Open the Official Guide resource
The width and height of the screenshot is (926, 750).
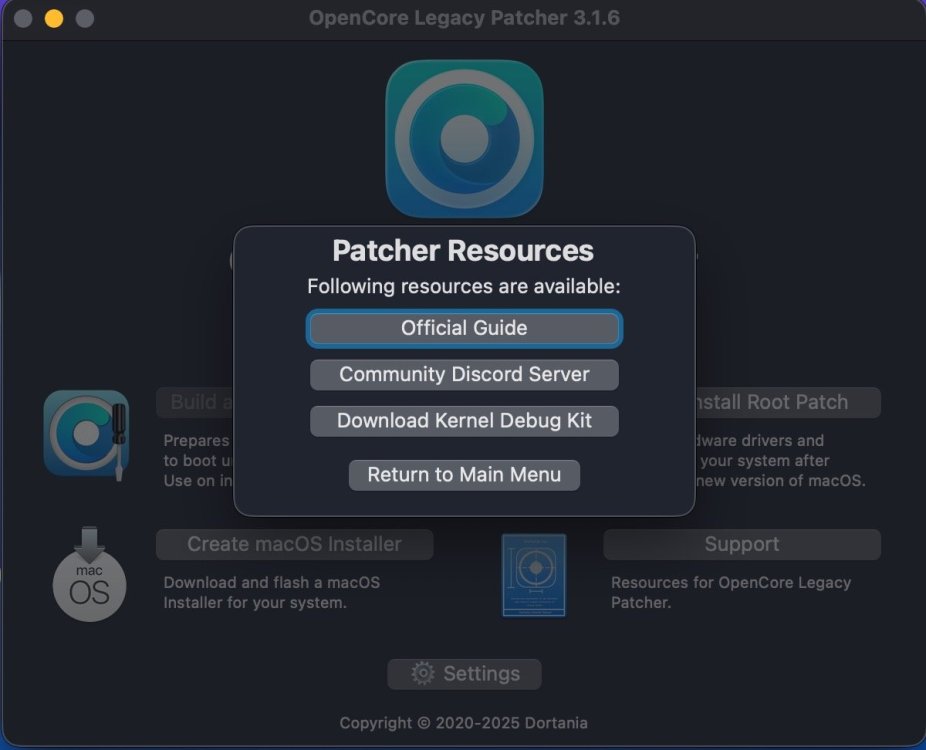click(x=464, y=328)
